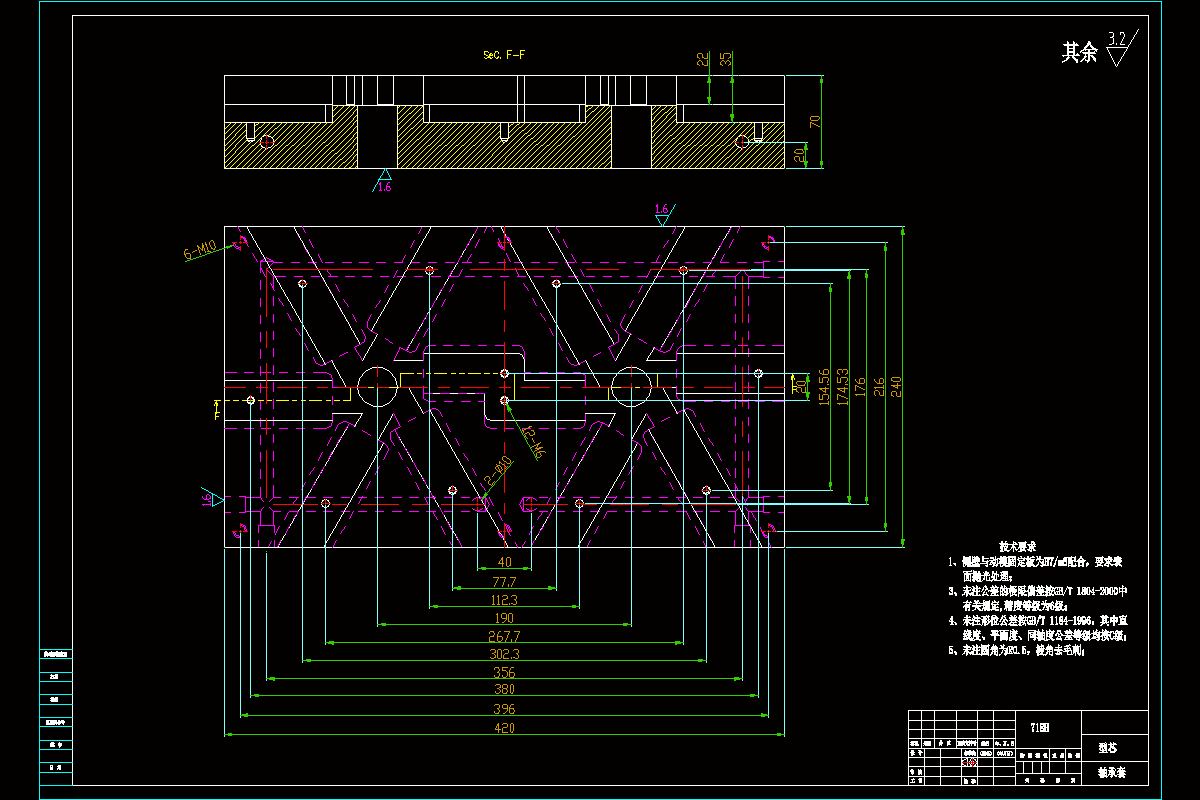This screenshot has width=1200, height=800.
Task: Select the "396" horizontal dimension
Action: coord(504,708)
